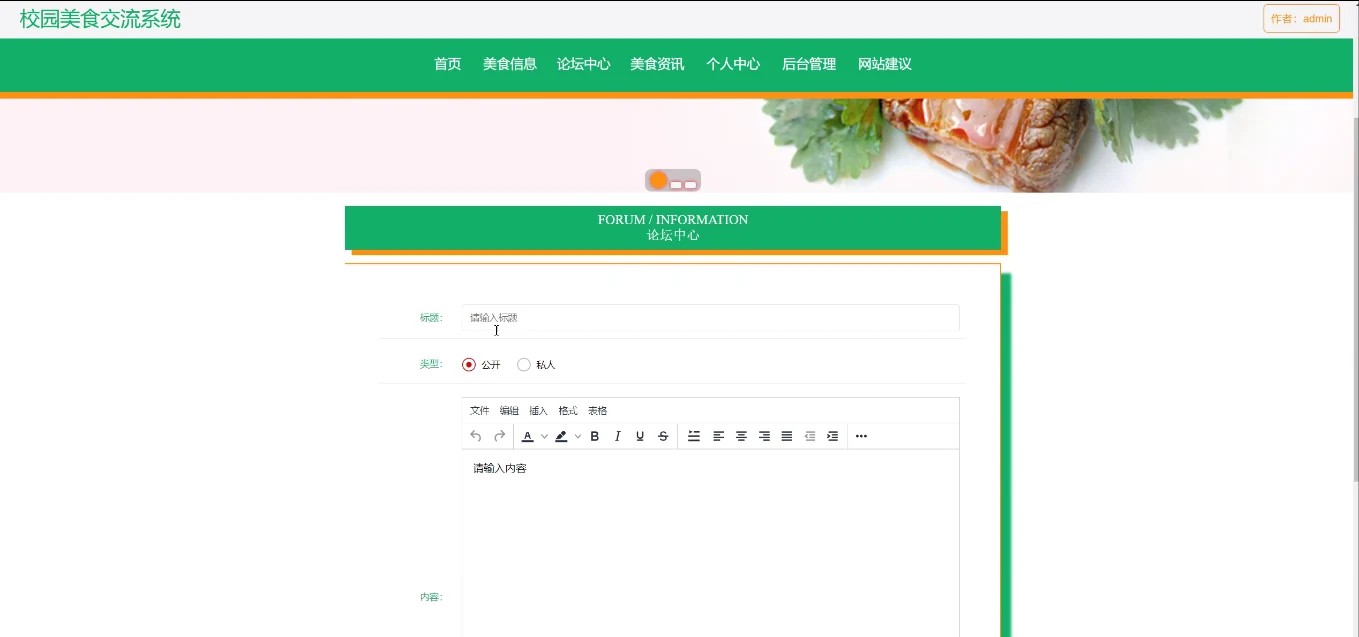The image size is (1359, 637).
Task: Open the 格式 editor menu
Action: (x=568, y=411)
